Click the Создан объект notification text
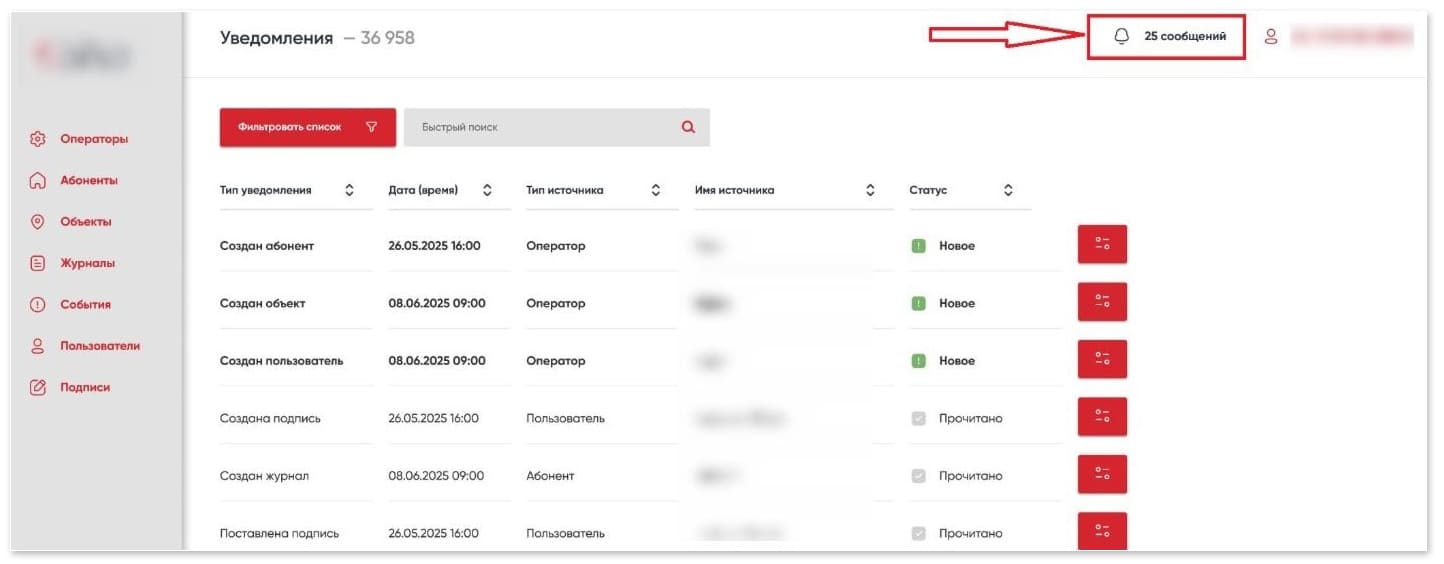 pyautogui.click(x=263, y=303)
